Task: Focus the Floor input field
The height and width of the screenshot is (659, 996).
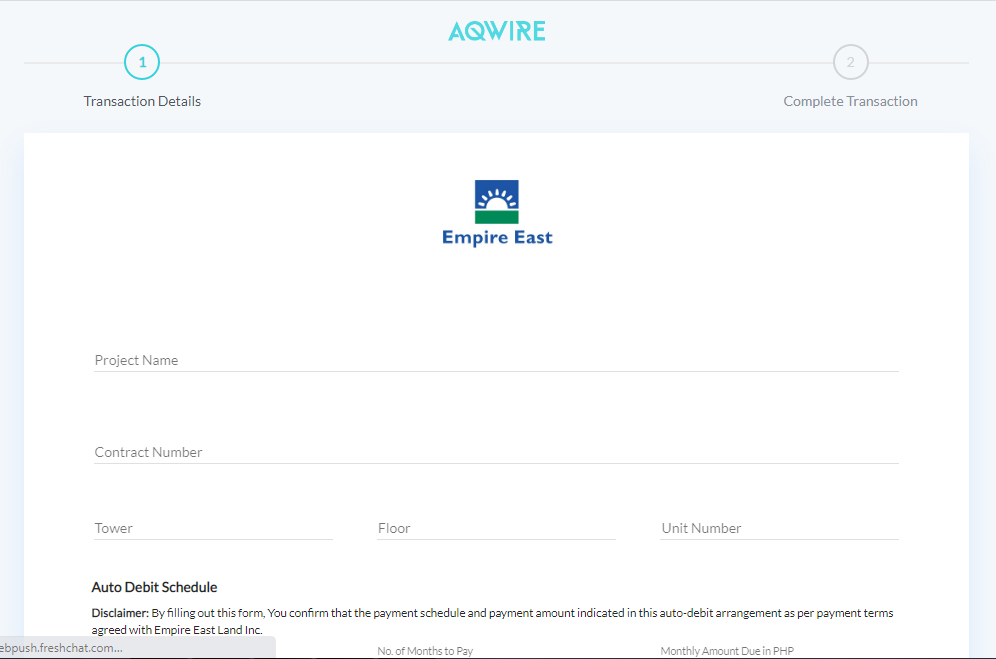Action: [496, 529]
